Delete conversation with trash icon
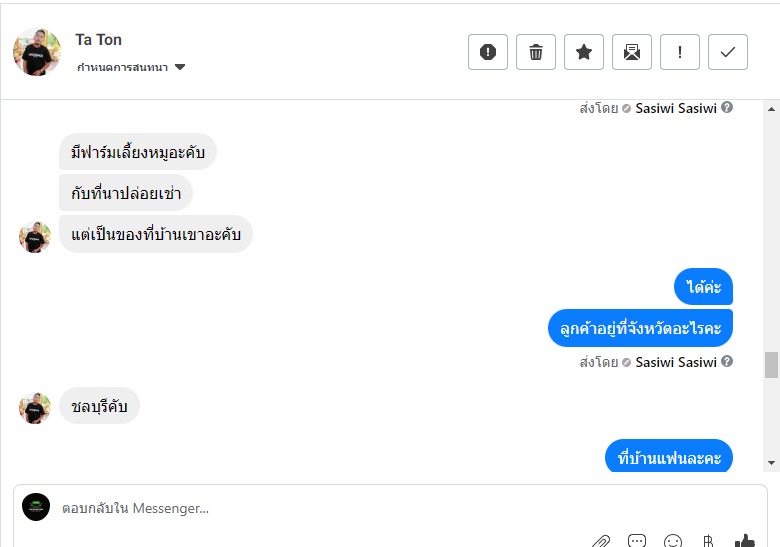 (x=536, y=52)
